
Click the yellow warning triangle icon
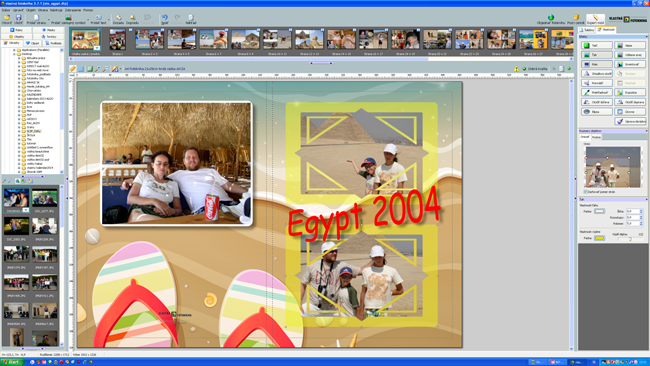pyautogui.click(x=517, y=69)
